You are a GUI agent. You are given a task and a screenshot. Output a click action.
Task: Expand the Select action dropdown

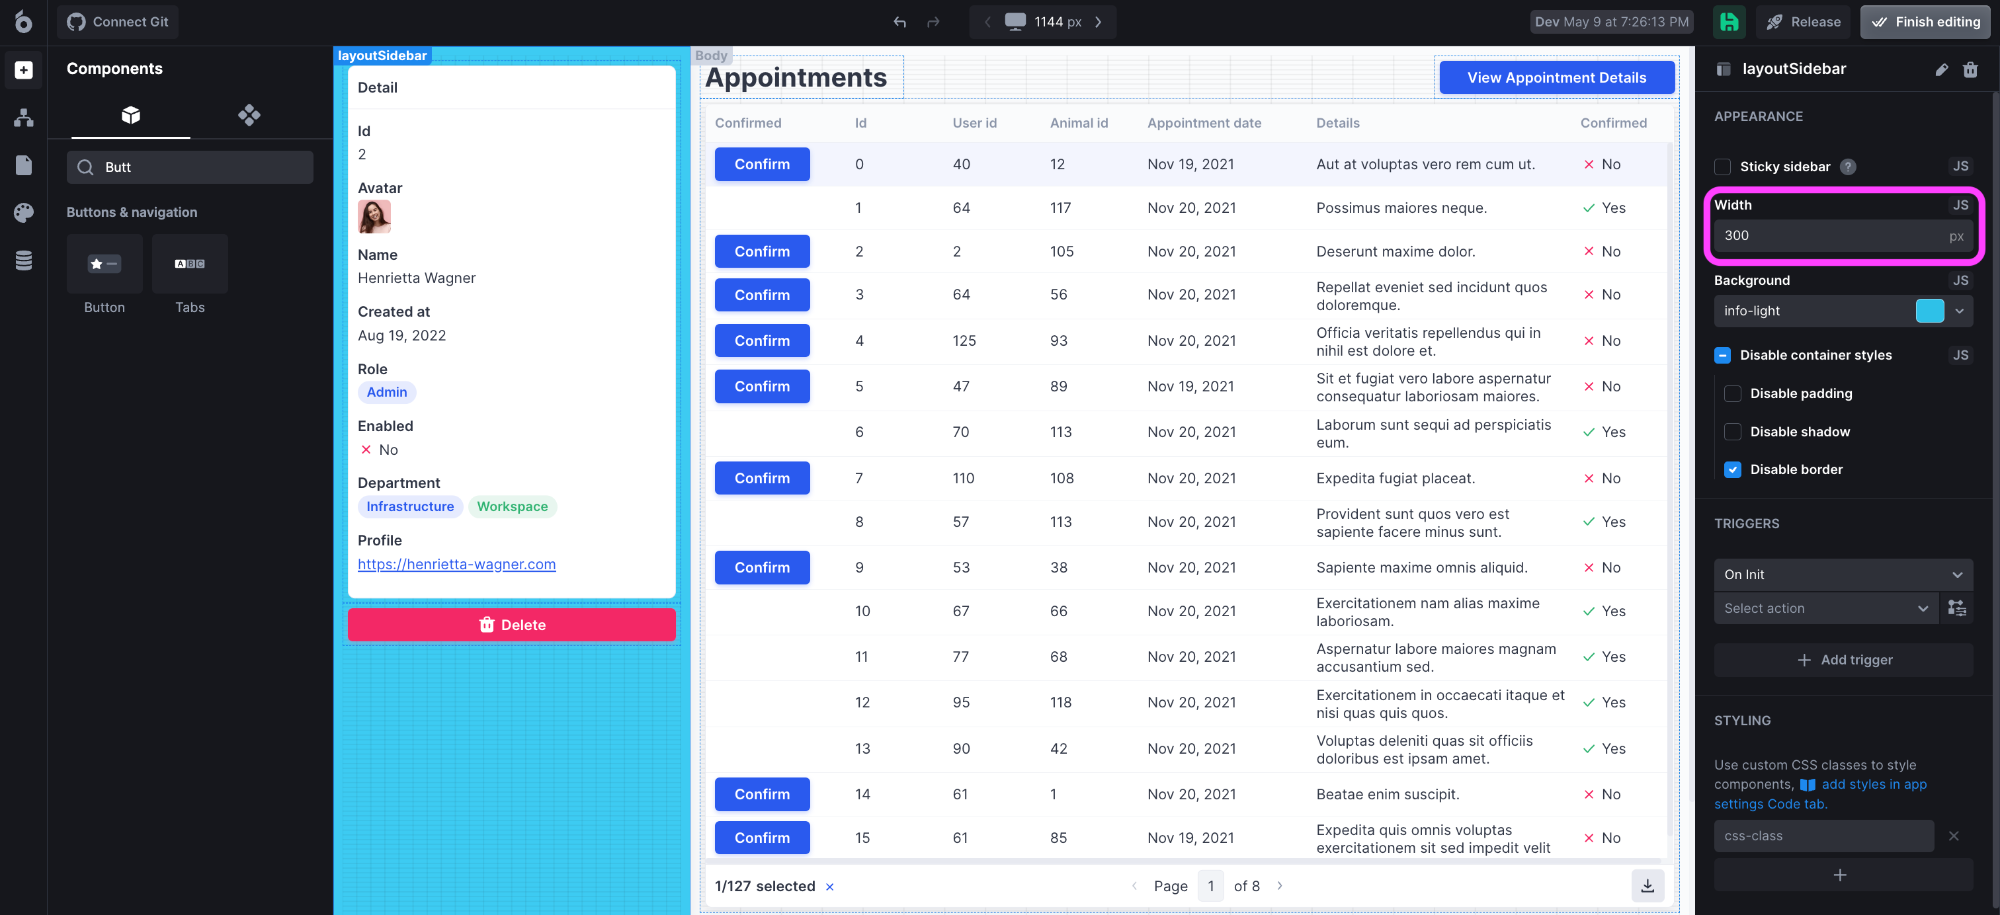1825,607
